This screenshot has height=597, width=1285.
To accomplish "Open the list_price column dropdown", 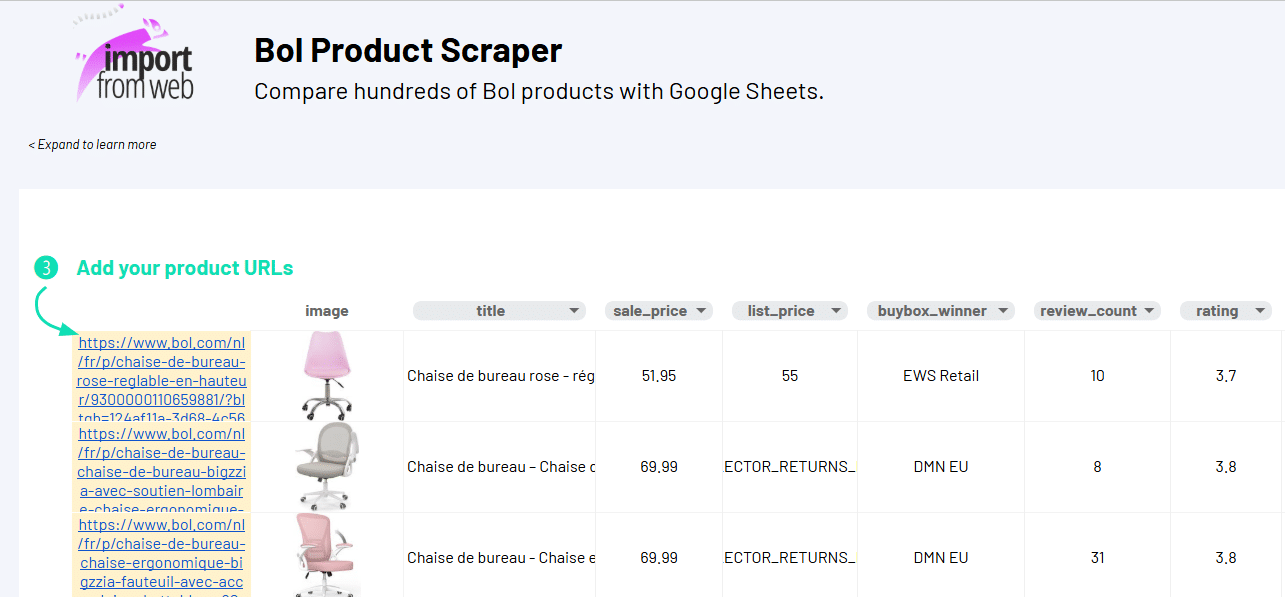I will click(x=836, y=311).
